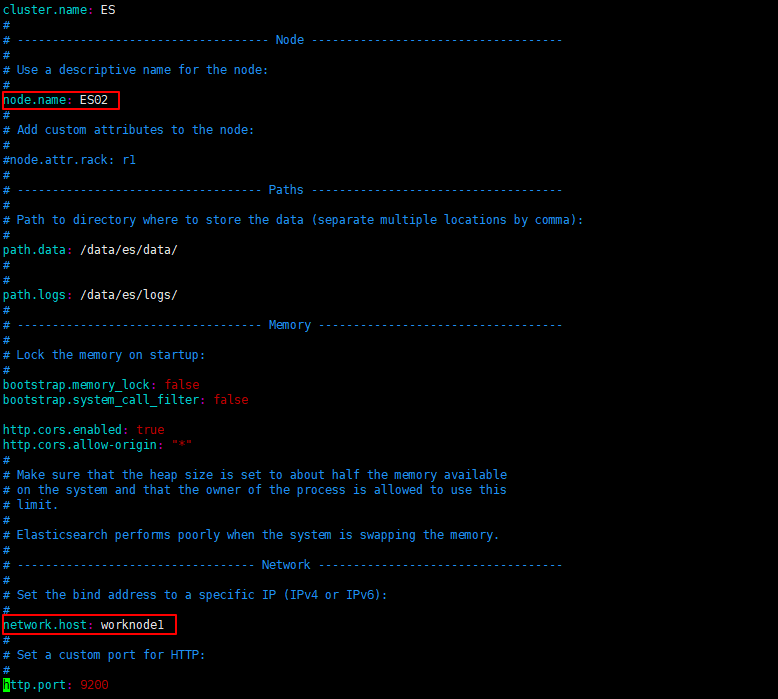Screen dimensions: 778x699
Task: Click comment 'Lock the memory on startup'
Action: click(x=104, y=355)
